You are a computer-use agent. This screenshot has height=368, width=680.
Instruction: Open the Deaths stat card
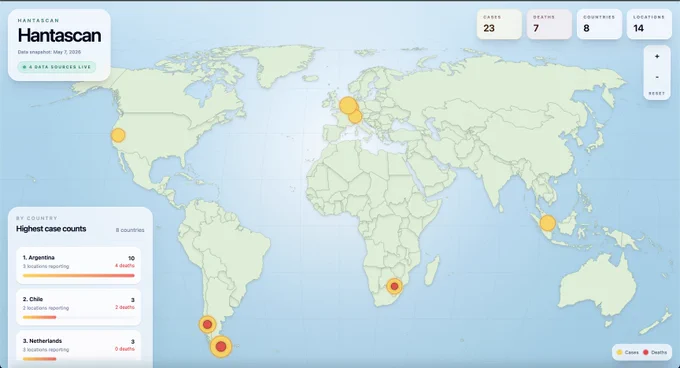tap(549, 24)
